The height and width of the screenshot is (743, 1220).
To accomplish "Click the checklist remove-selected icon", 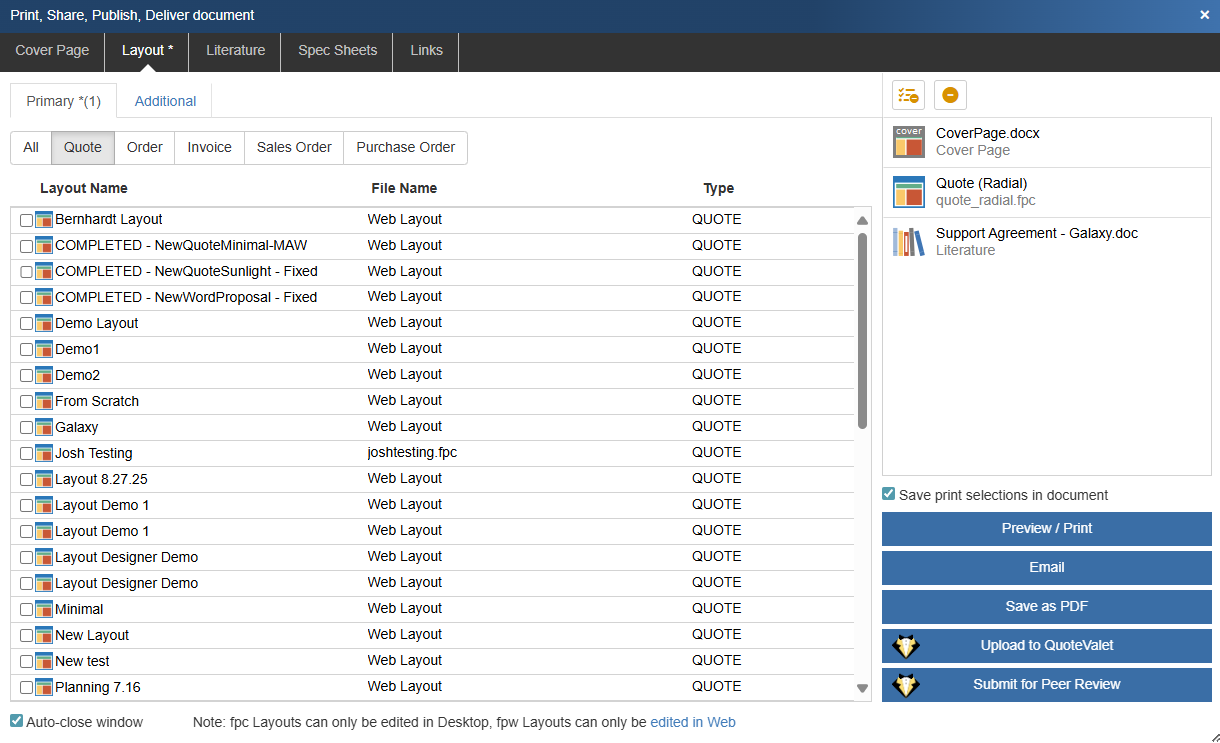I will 908,95.
